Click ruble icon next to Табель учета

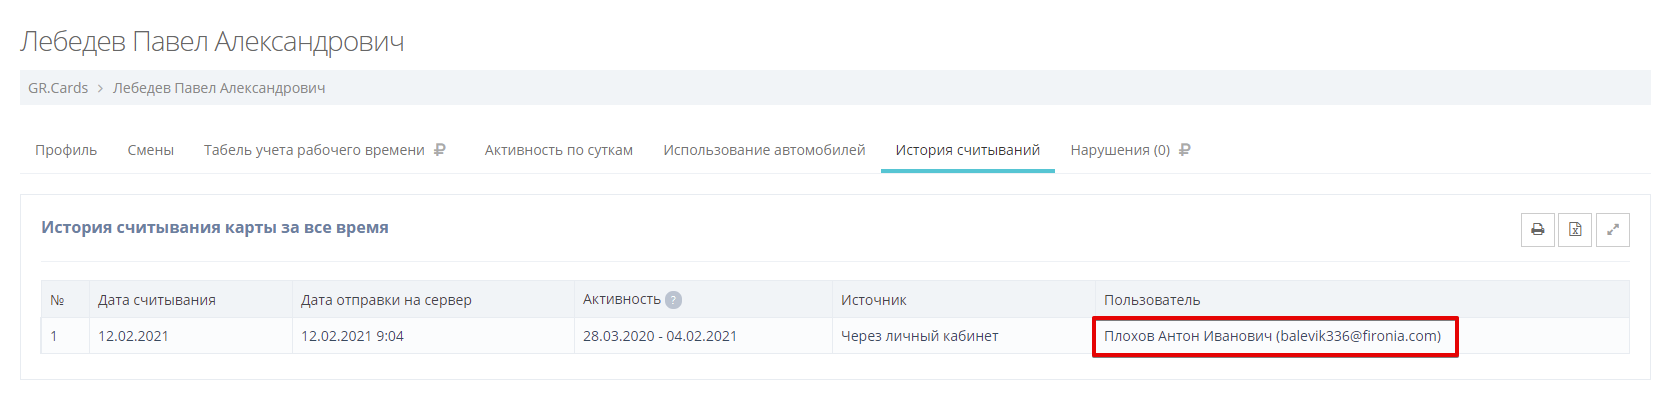[440, 150]
